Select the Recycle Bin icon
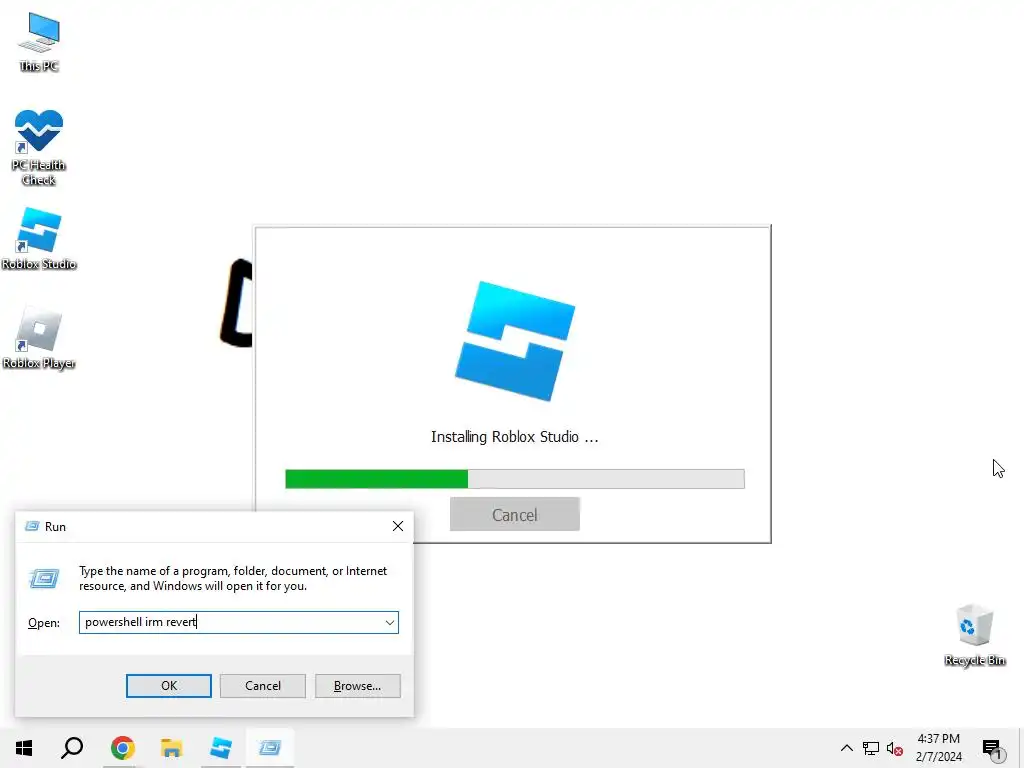The image size is (1024, 768). (x=974, y=635)
